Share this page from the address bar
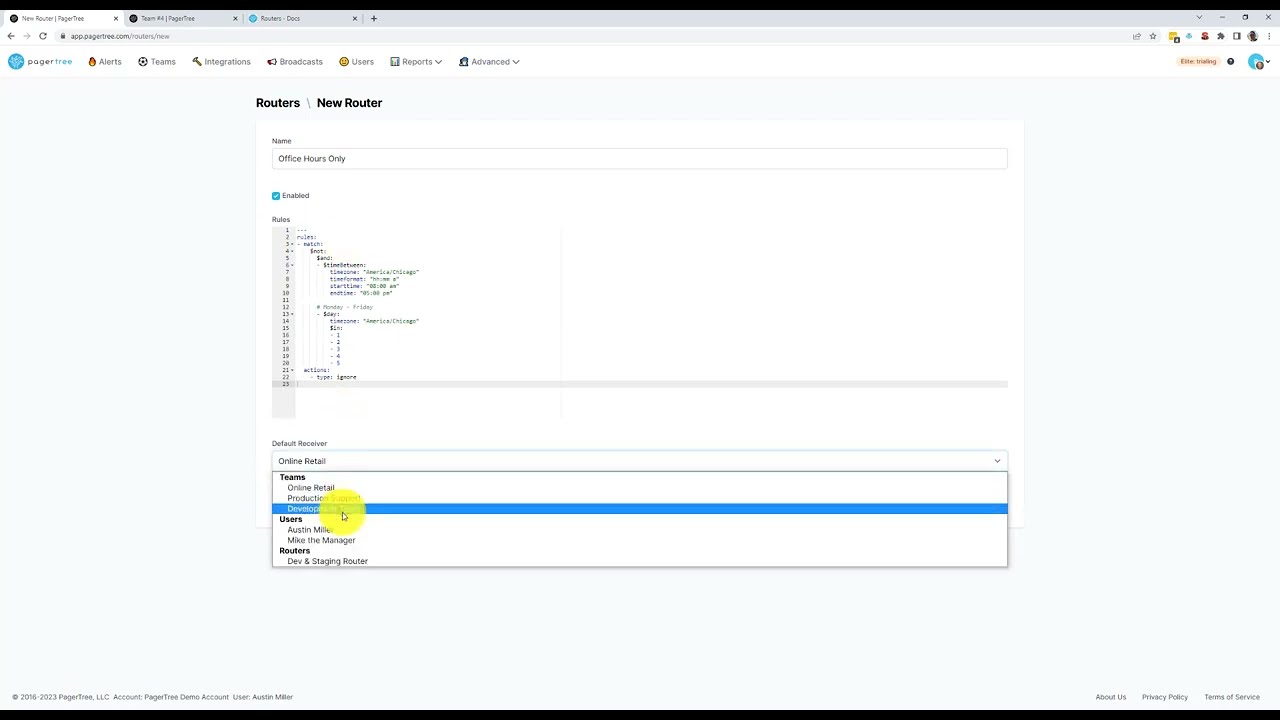The image size is (1280, 720). 1137,36
